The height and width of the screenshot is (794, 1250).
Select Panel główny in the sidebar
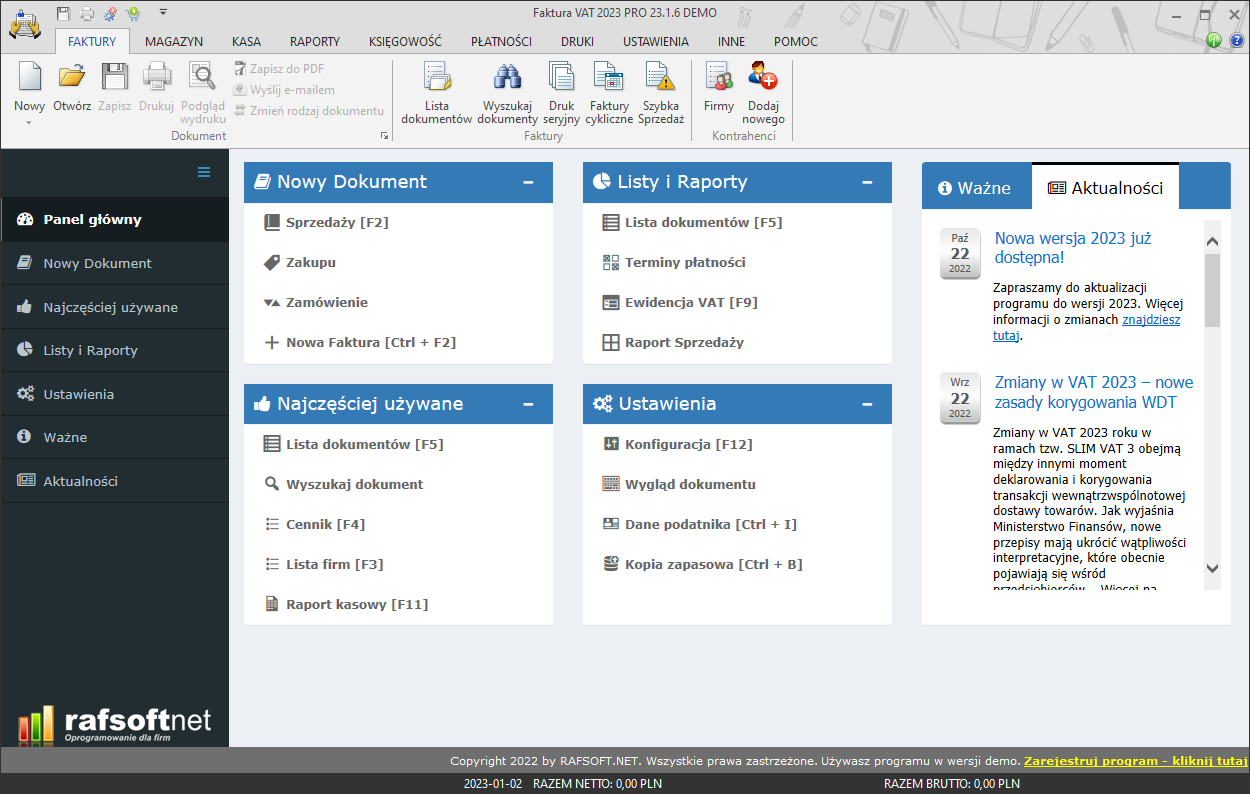pos(114,219)
